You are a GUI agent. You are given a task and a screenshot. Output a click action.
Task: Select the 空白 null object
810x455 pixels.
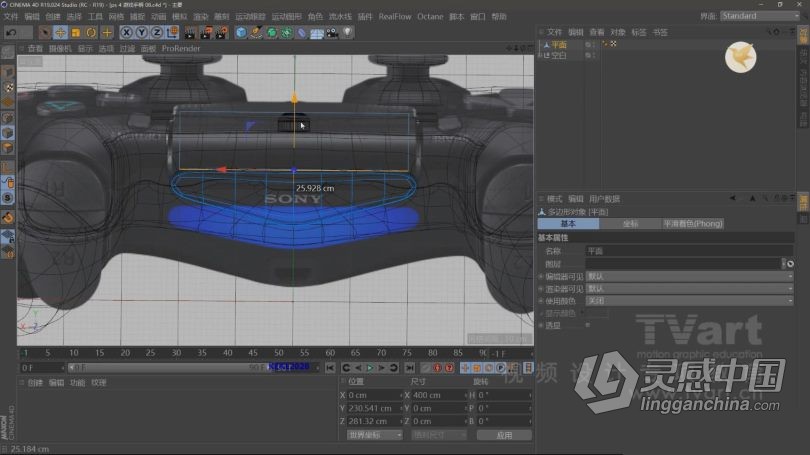click(559, 55)
